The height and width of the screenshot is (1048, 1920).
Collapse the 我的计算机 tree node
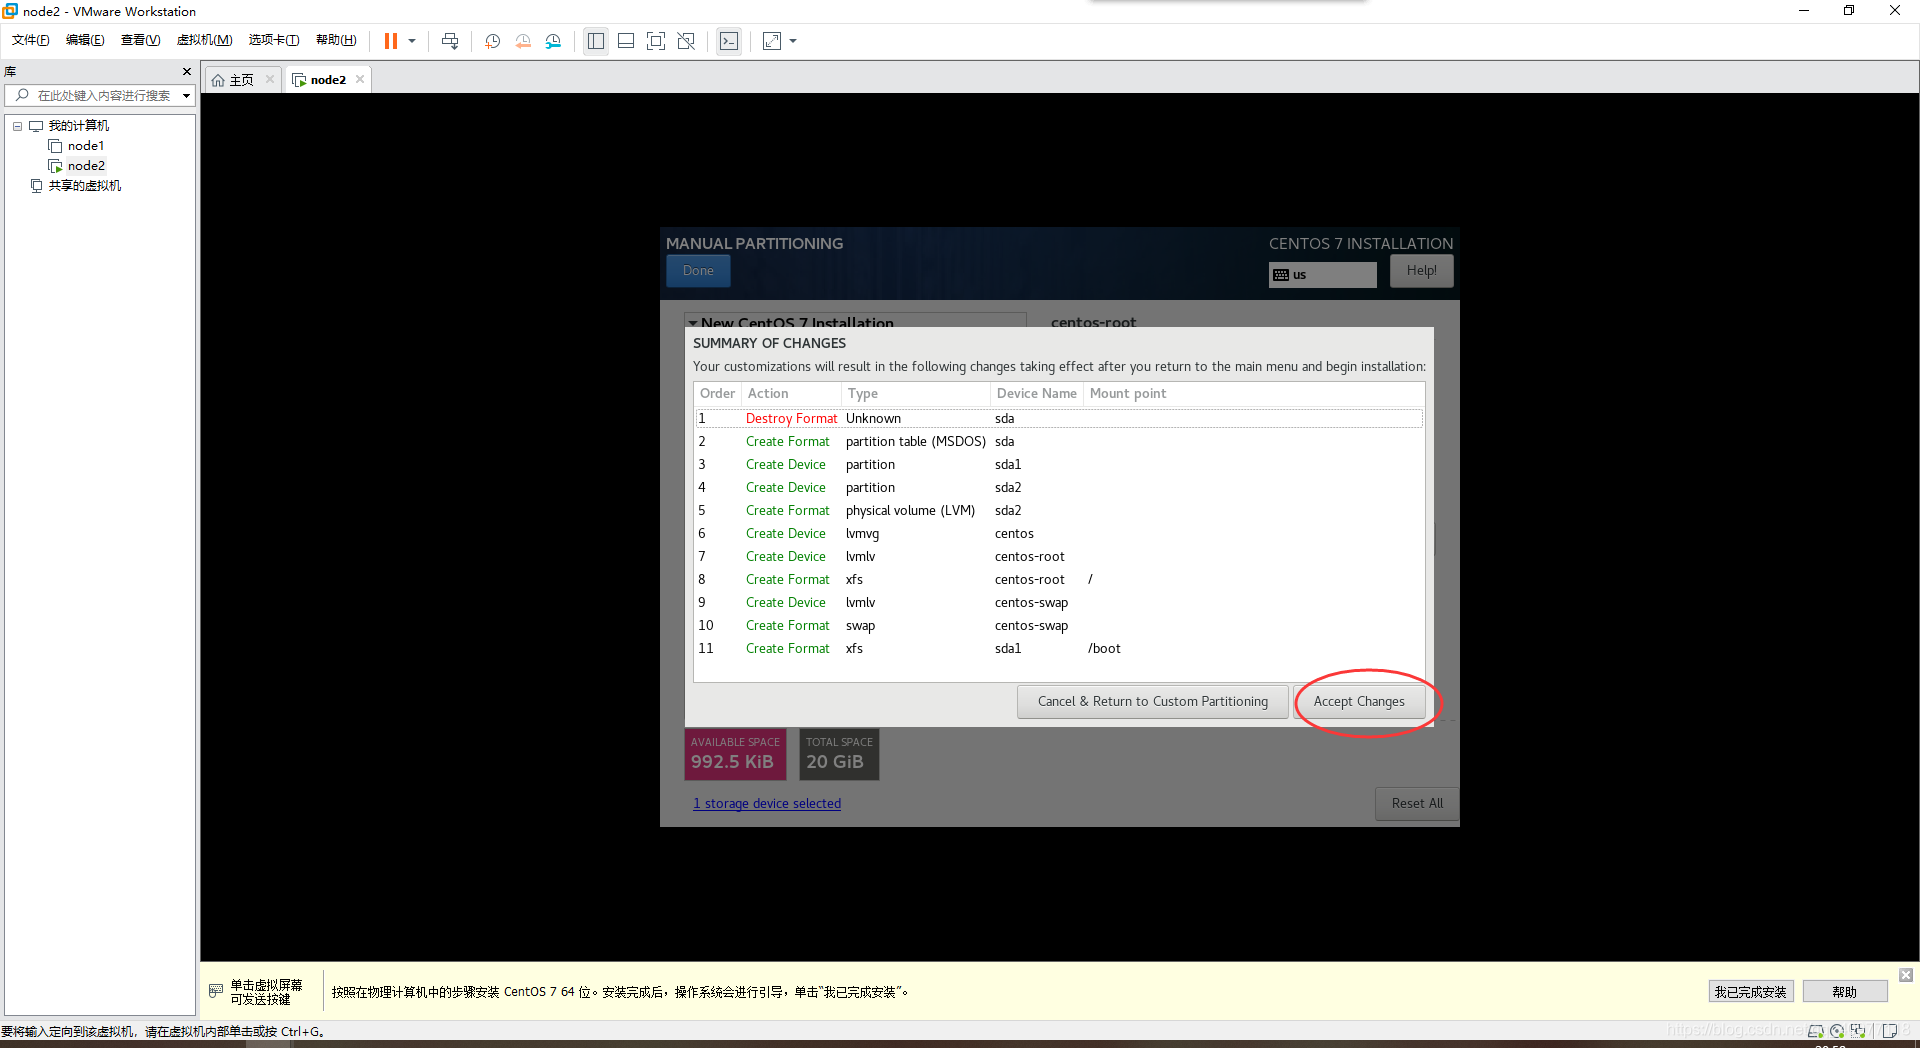click(x=17, y=126)
